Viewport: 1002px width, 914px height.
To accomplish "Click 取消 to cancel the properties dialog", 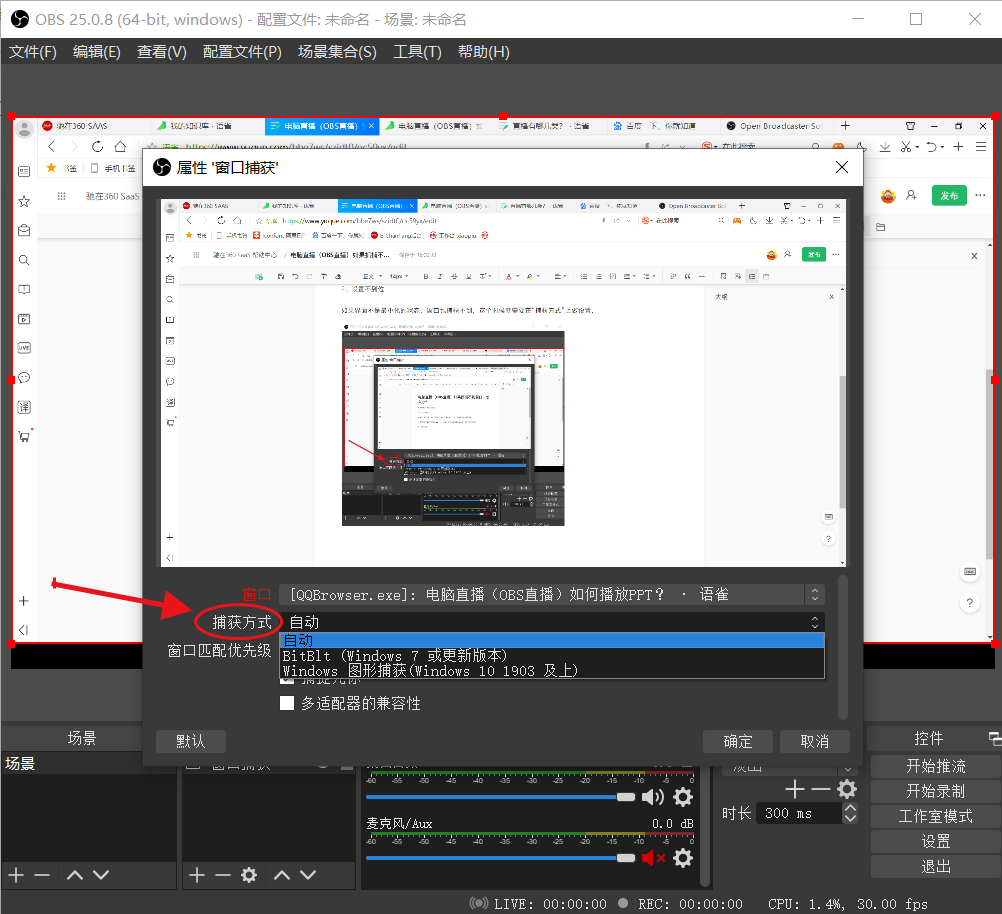I will (x=815, y=741).
